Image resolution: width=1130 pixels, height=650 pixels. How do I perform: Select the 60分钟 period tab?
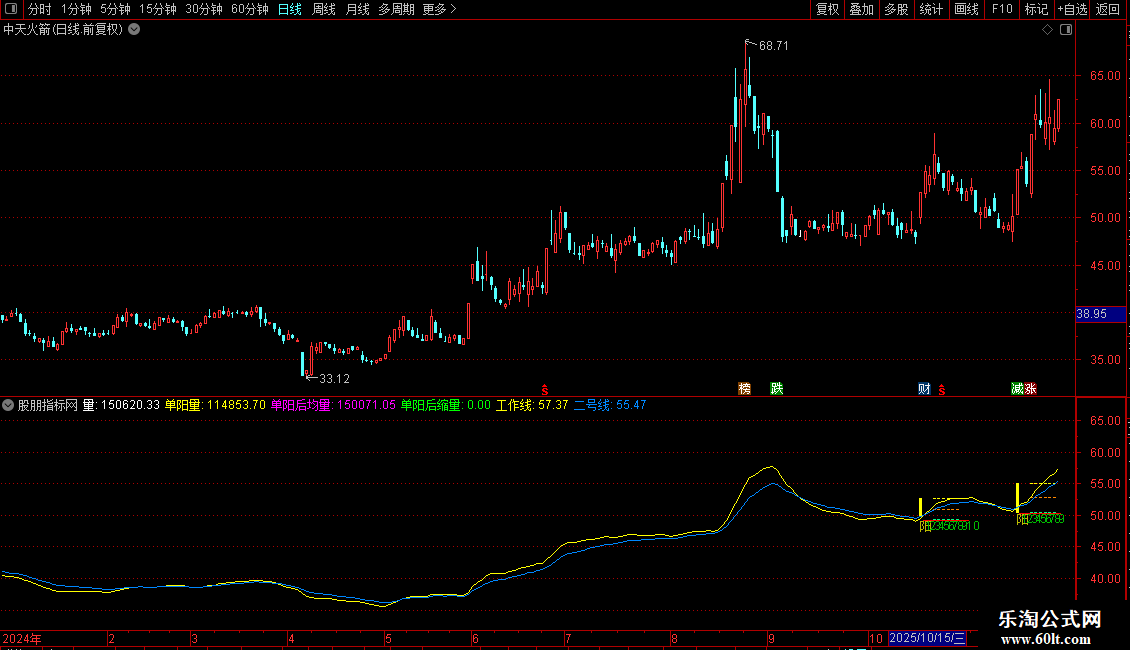[249, 9]
